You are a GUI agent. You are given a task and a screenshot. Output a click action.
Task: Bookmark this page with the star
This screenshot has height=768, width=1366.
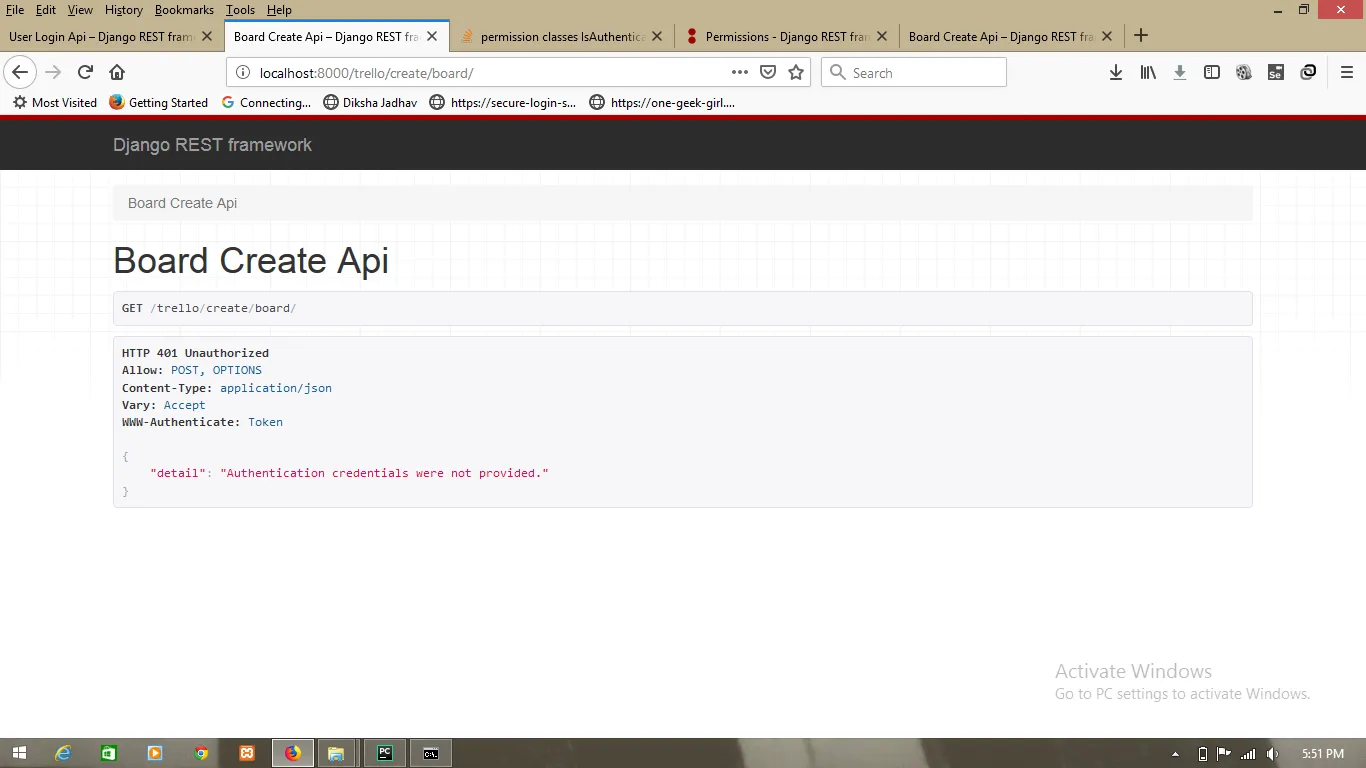796,72
